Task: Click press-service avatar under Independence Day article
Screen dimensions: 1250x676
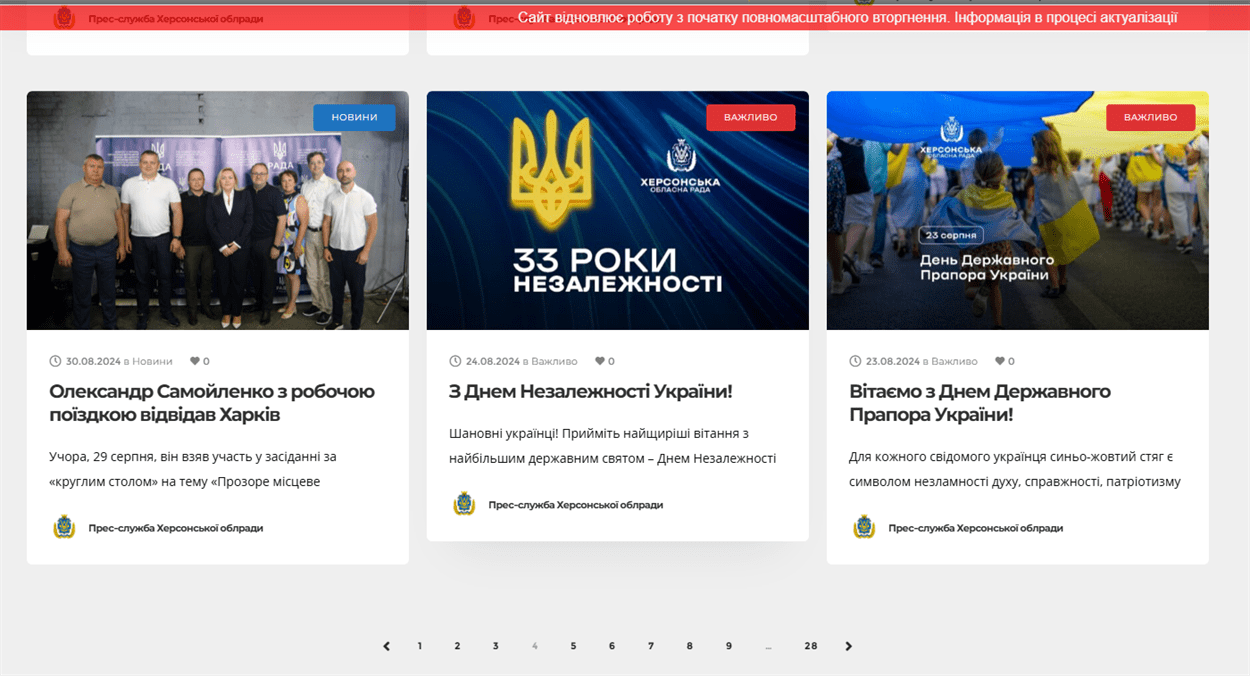Action: pos(464,504)
